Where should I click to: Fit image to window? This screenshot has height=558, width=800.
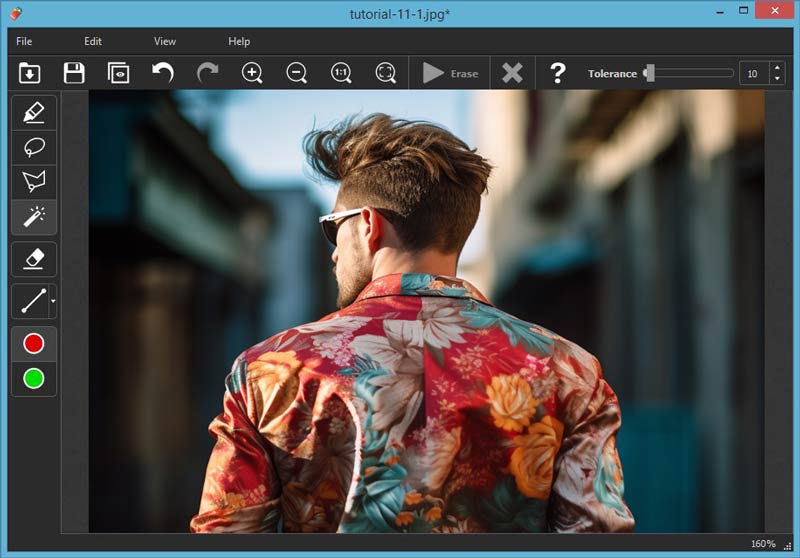pyautogui.click(x=386, y=73)
